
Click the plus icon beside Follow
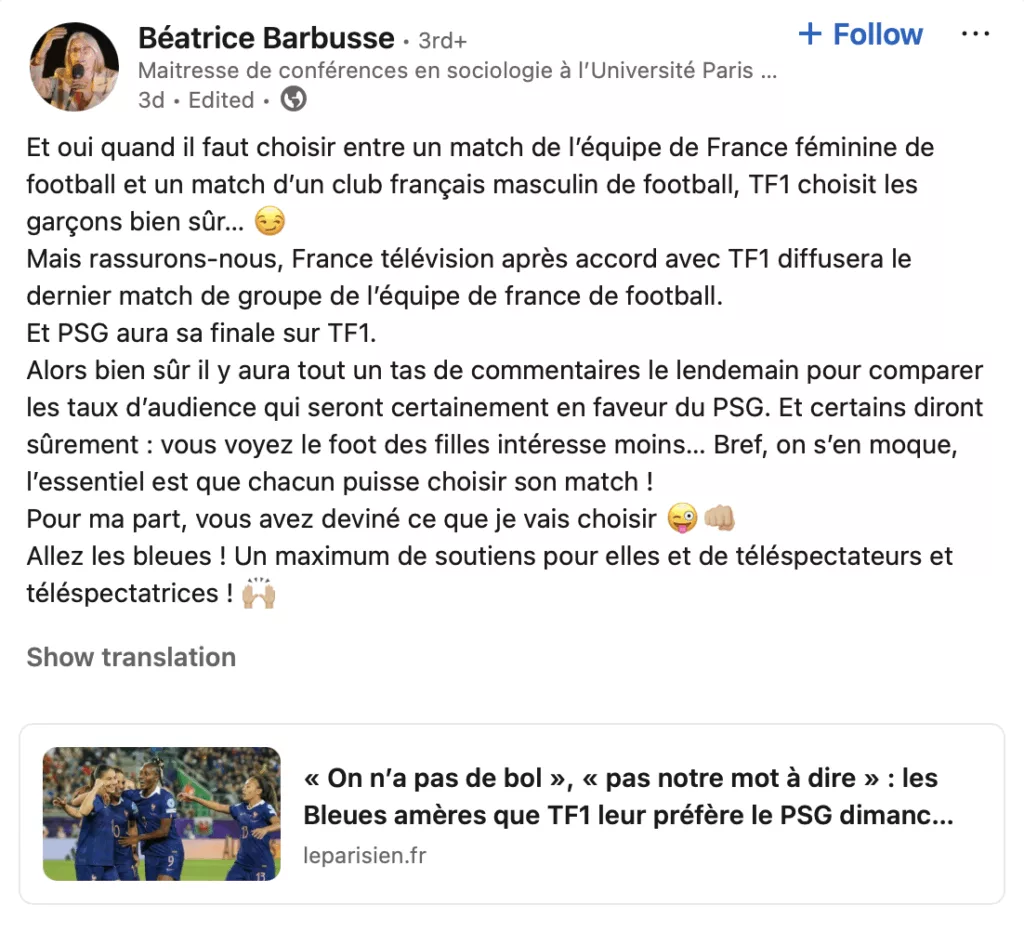click(x=810, y=34)
